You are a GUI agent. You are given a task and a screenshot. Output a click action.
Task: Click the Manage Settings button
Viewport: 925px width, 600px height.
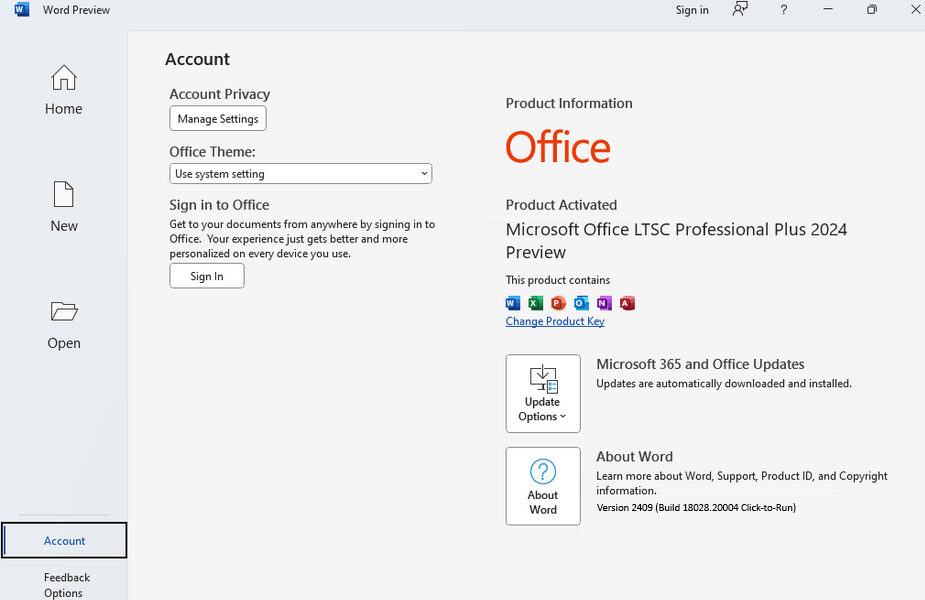(x=218, y=119)
